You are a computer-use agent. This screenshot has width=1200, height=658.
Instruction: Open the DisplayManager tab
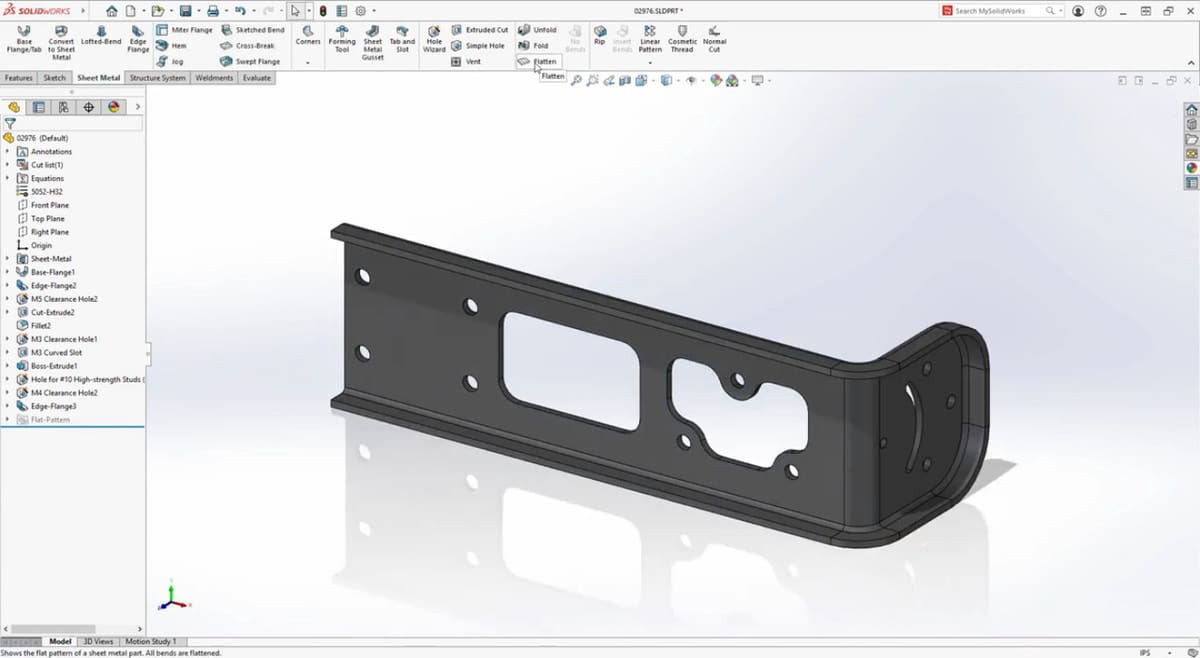[114, 107]
